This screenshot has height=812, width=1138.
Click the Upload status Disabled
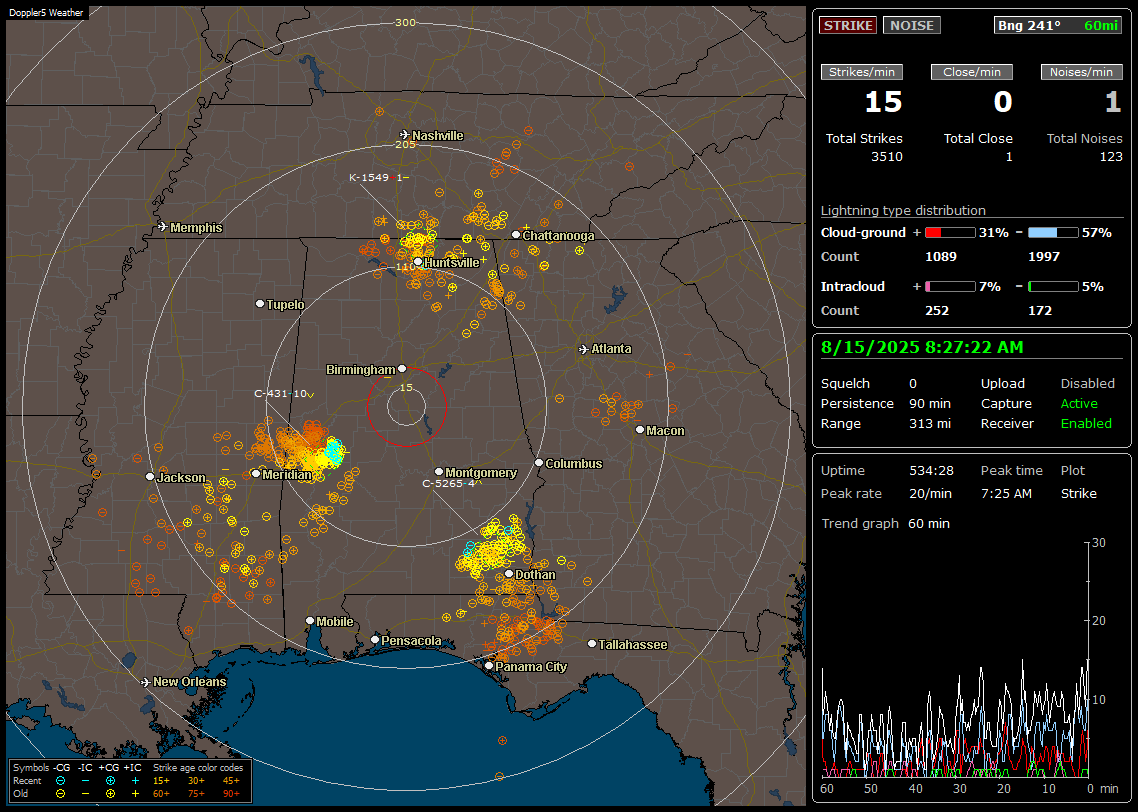[x=1087, y=383]
